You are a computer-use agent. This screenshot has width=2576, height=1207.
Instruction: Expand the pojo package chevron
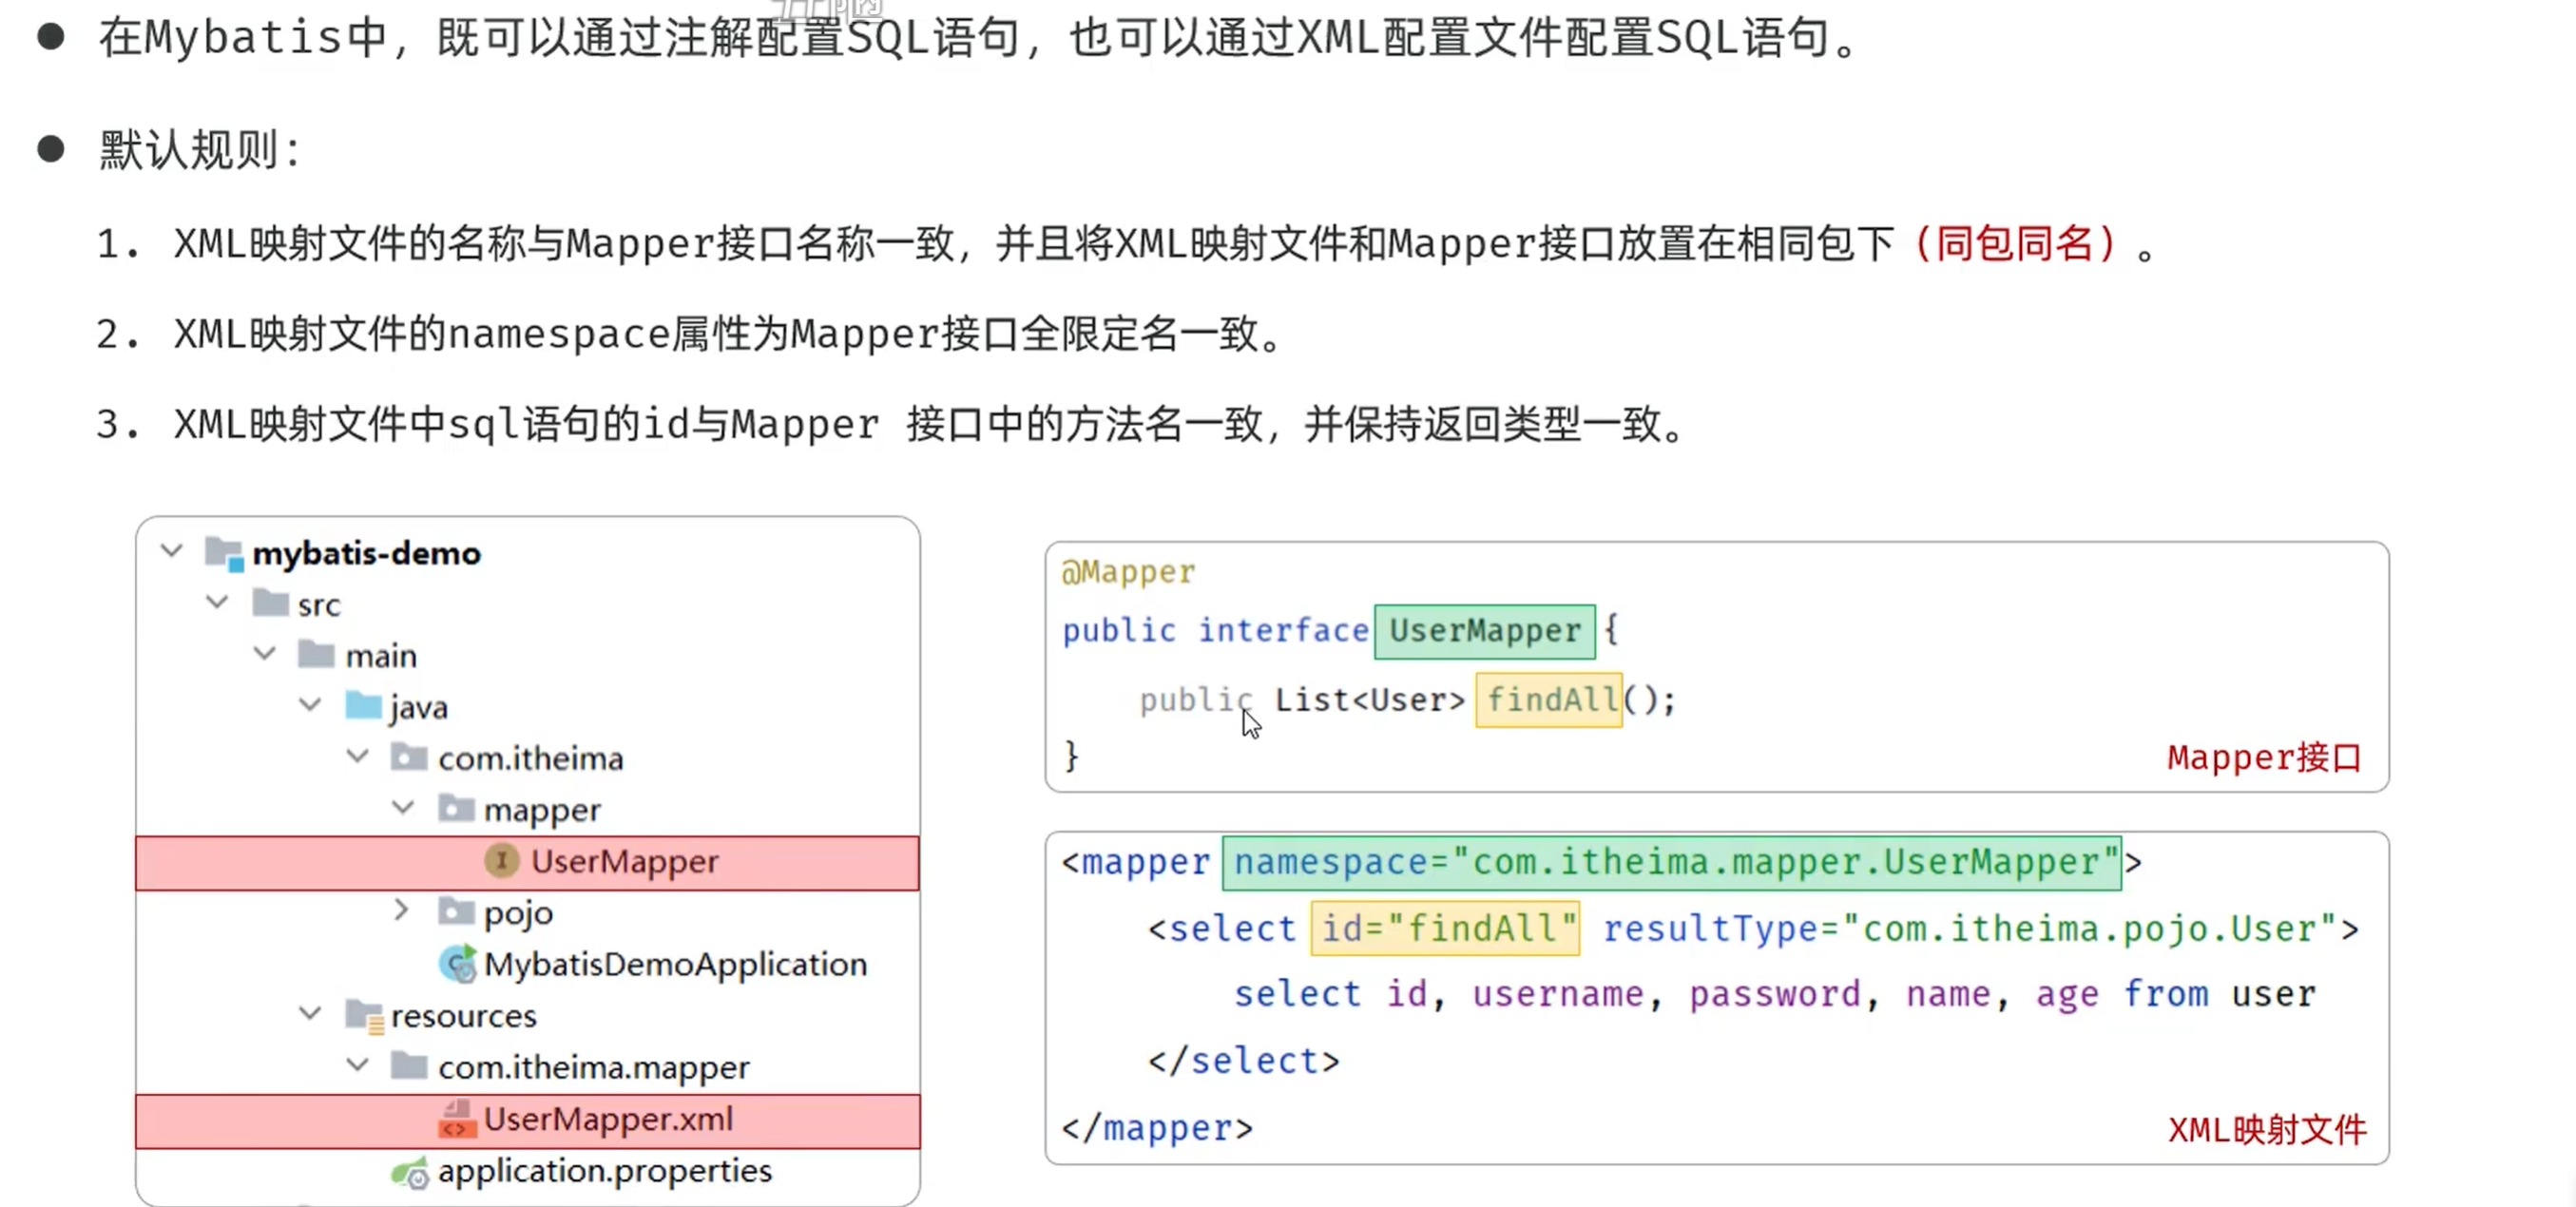tap(401, 910)
